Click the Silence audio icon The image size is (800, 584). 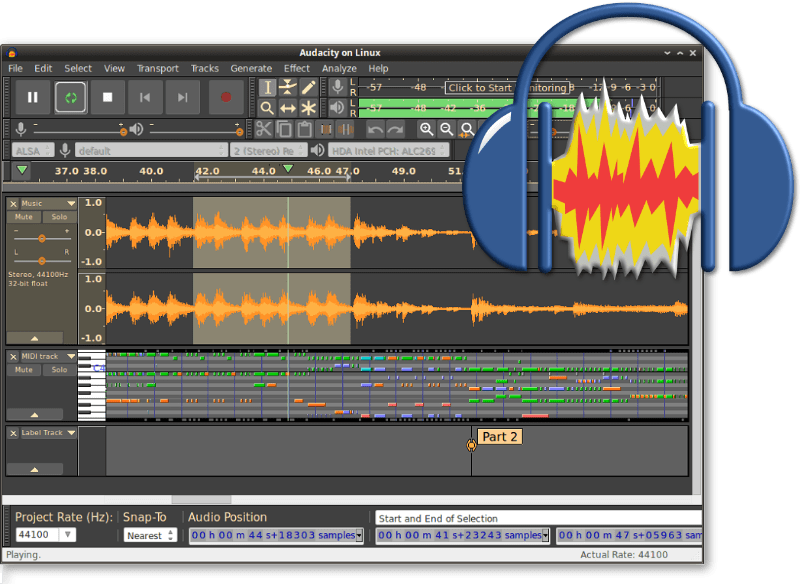pos(346,129)
